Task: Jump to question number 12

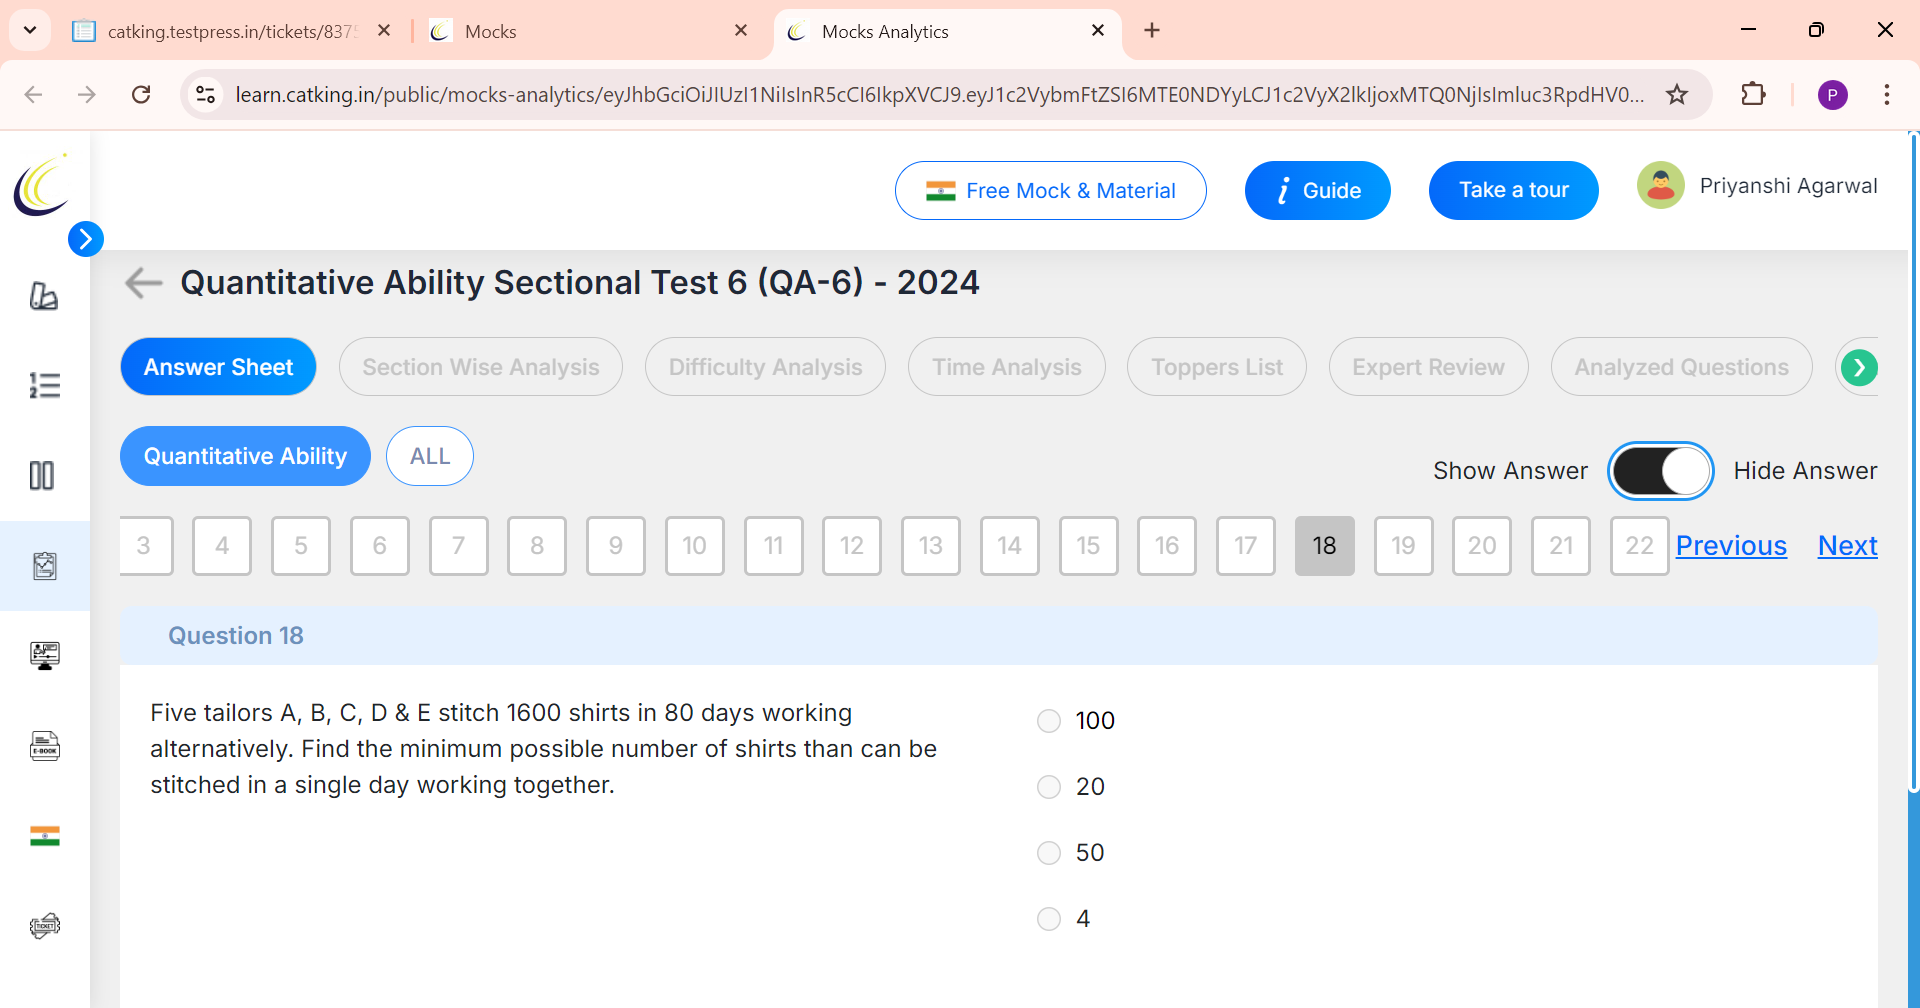Action: click(852, 546)
